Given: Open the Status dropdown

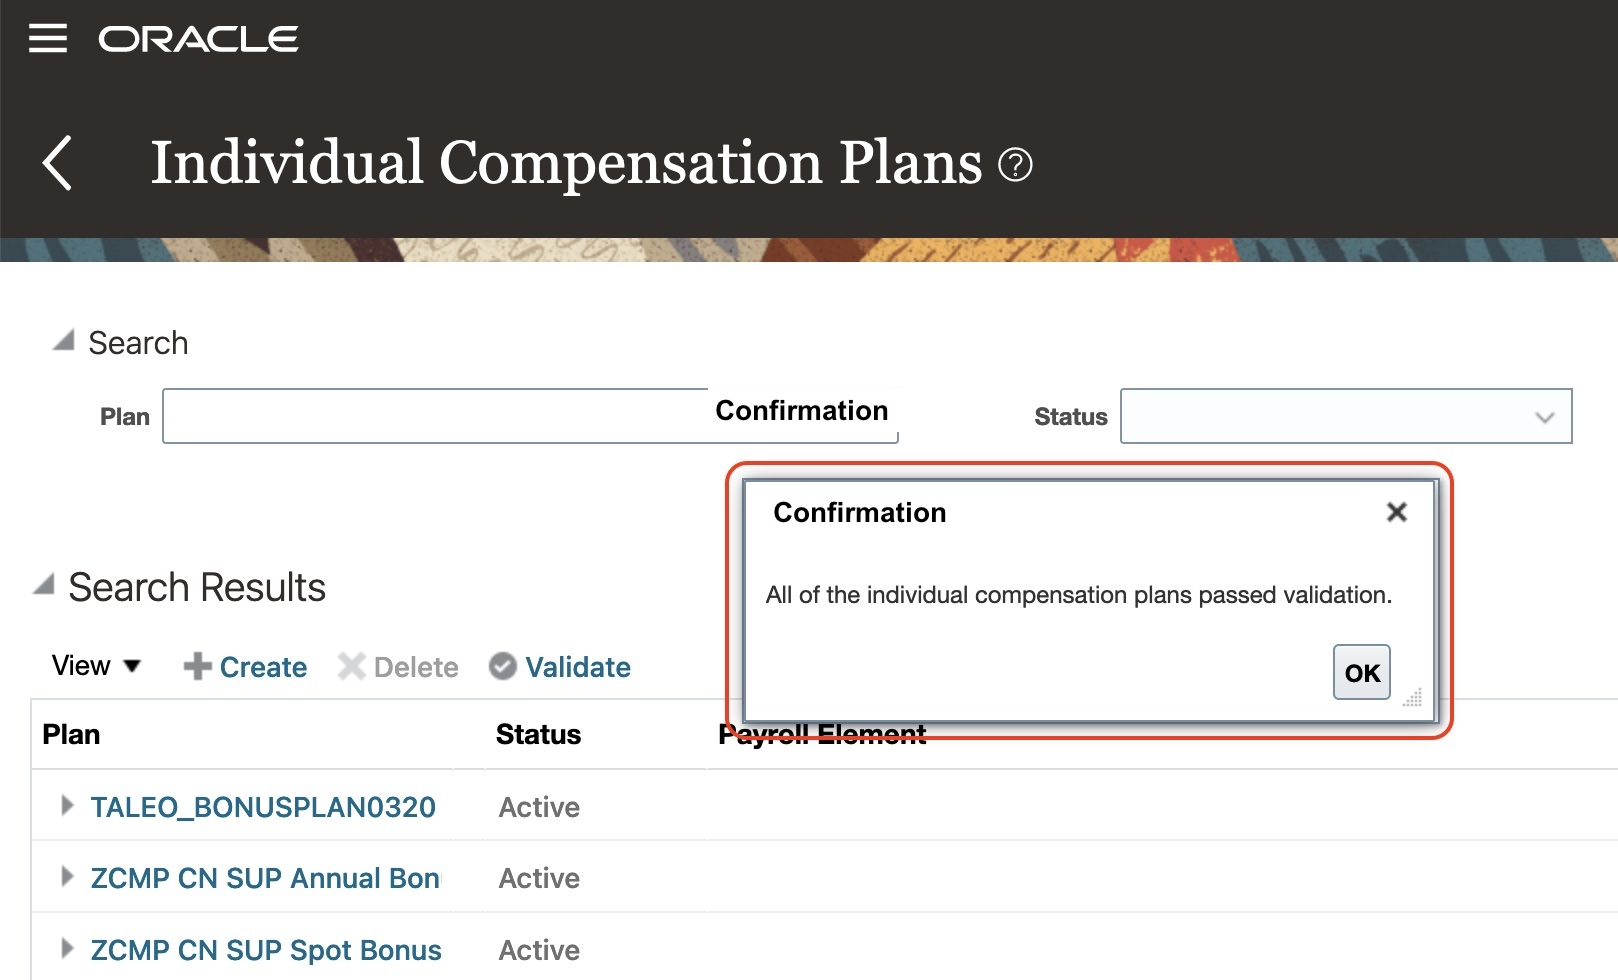Looking at the screenshot, I should coord(1345,416).
